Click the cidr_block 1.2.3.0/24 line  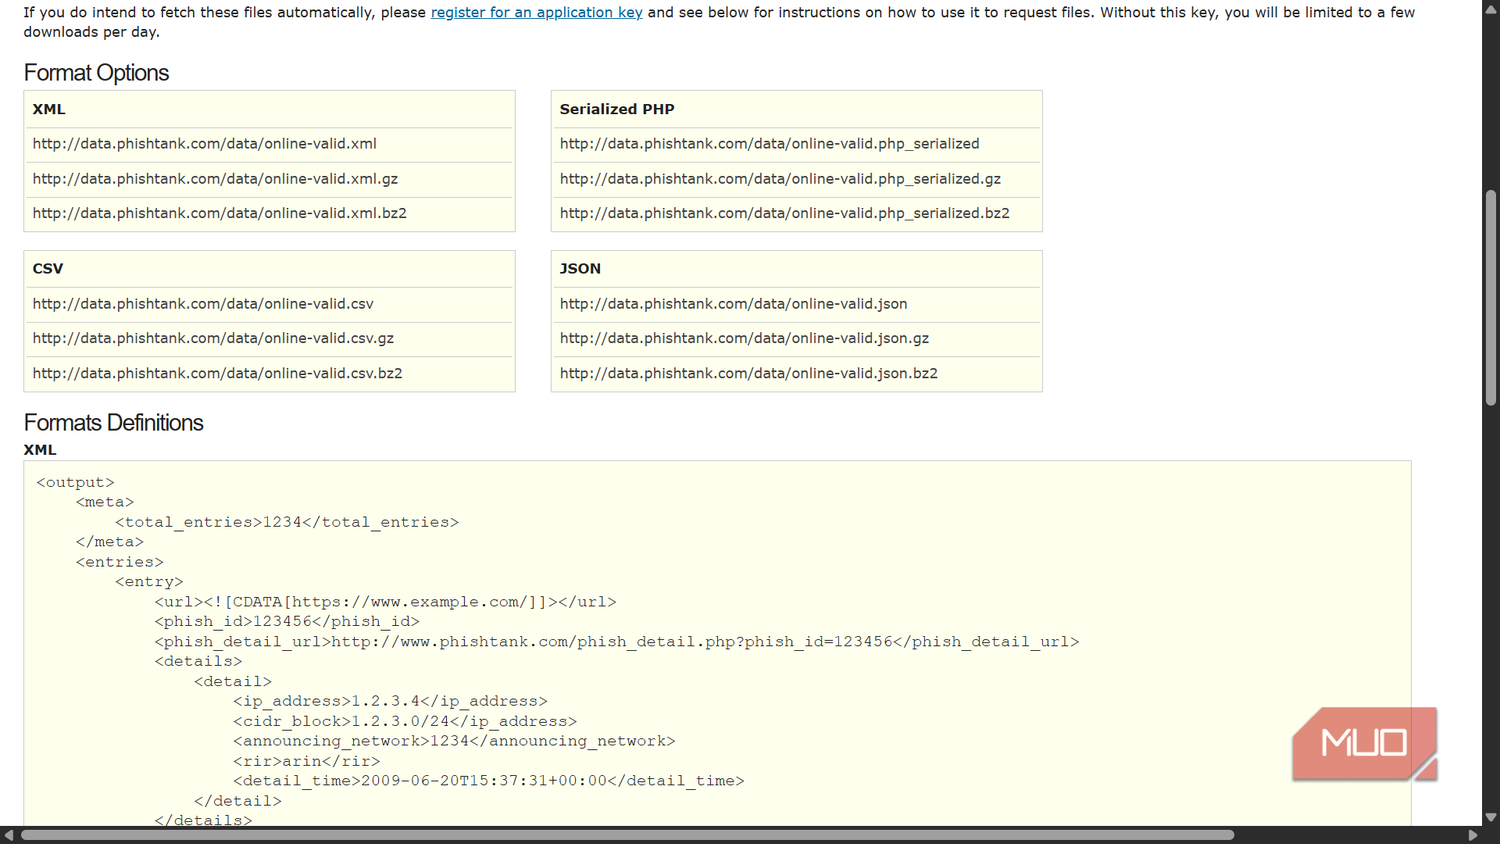coord(405,721)
